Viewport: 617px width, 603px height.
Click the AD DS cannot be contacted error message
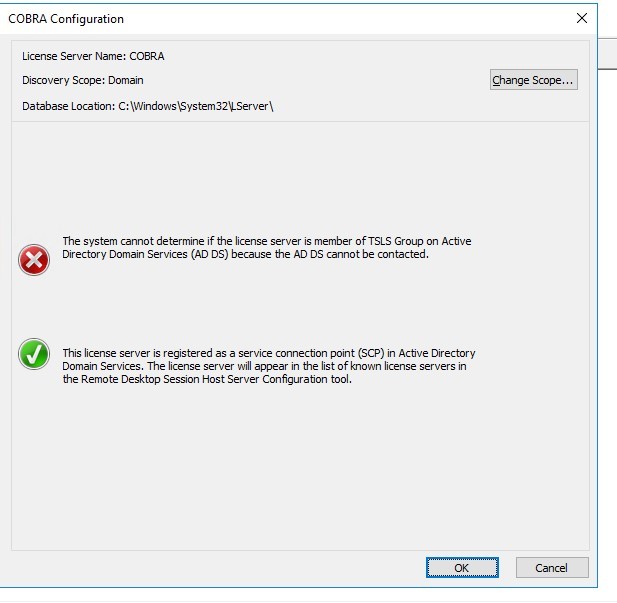[x=267, y=248]
